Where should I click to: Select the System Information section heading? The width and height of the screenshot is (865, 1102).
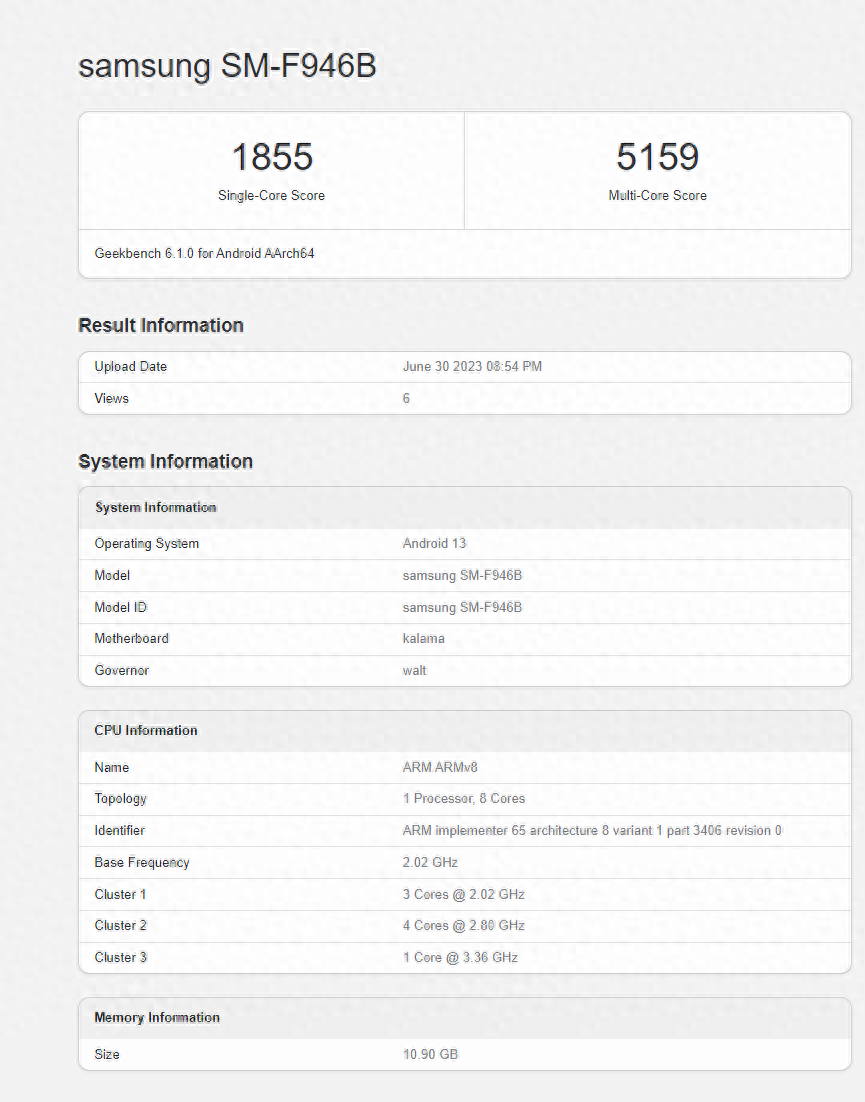(165, 461)
